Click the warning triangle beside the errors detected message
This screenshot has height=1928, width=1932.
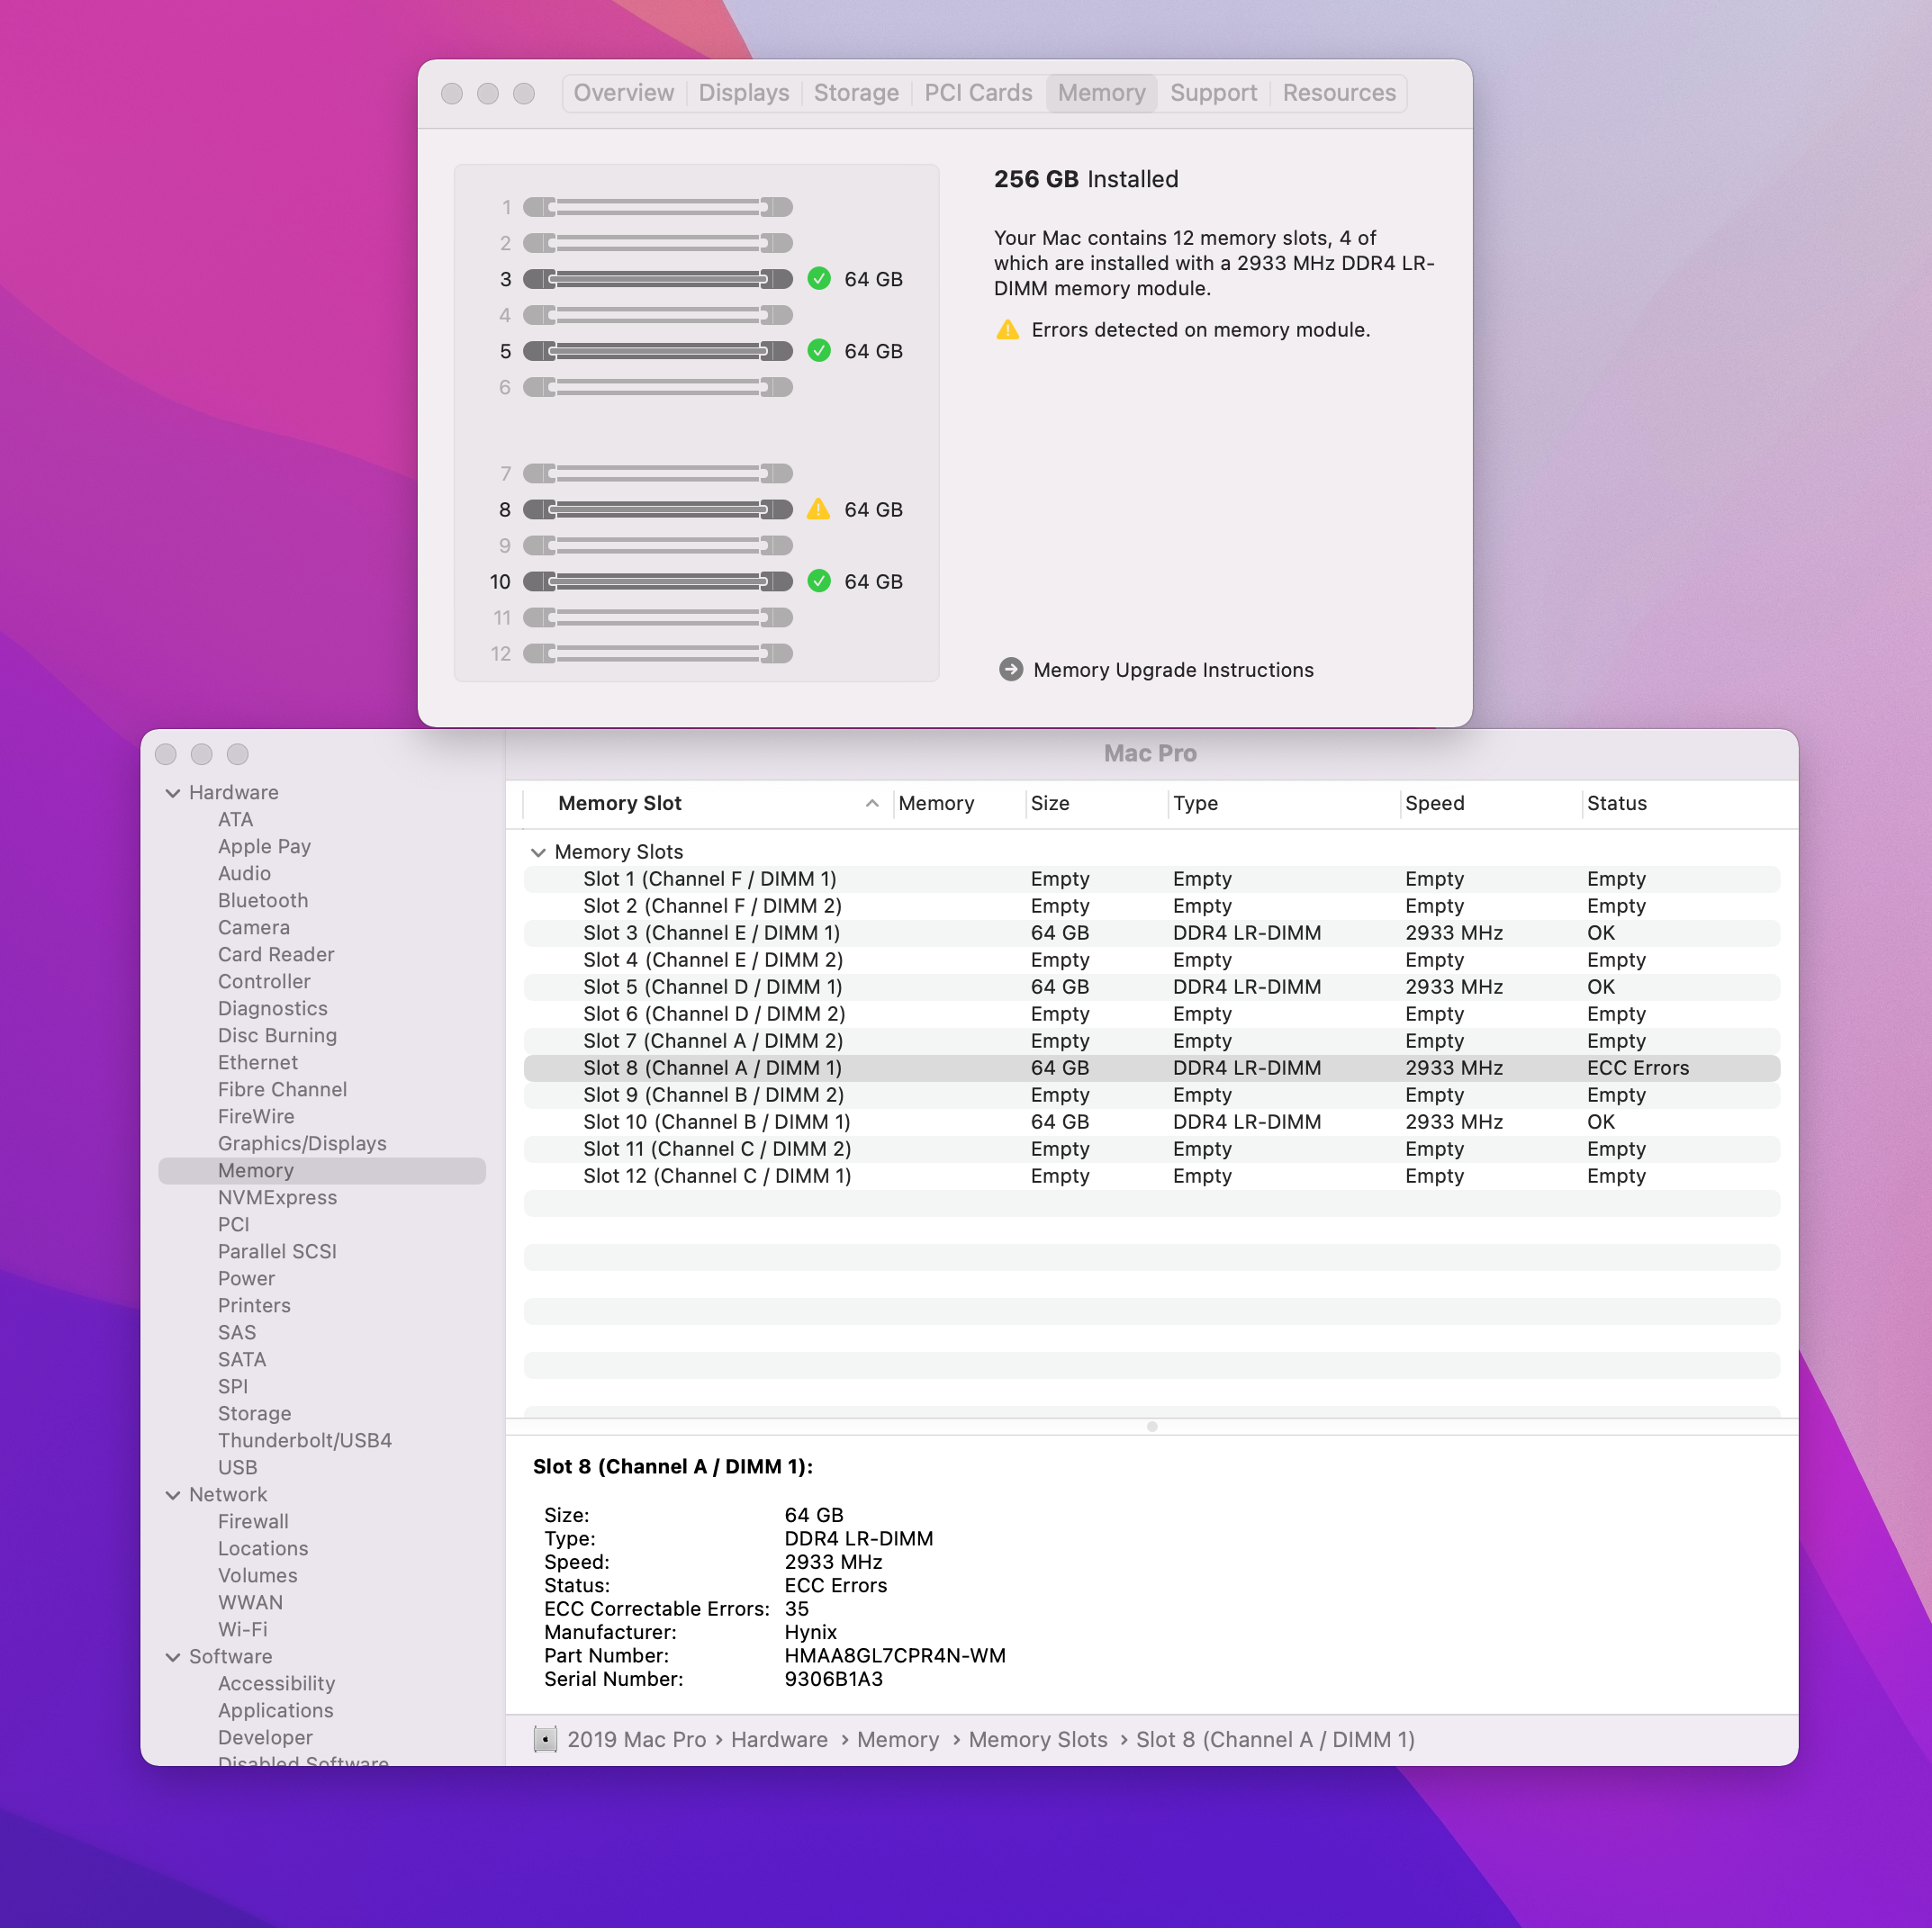point(1007,330)
